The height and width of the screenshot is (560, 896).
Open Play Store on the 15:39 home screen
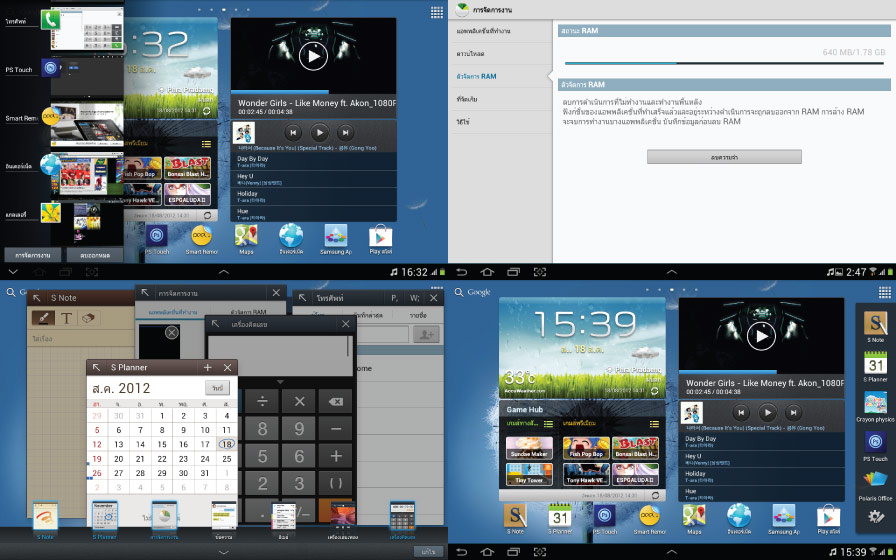pos(829,518)
